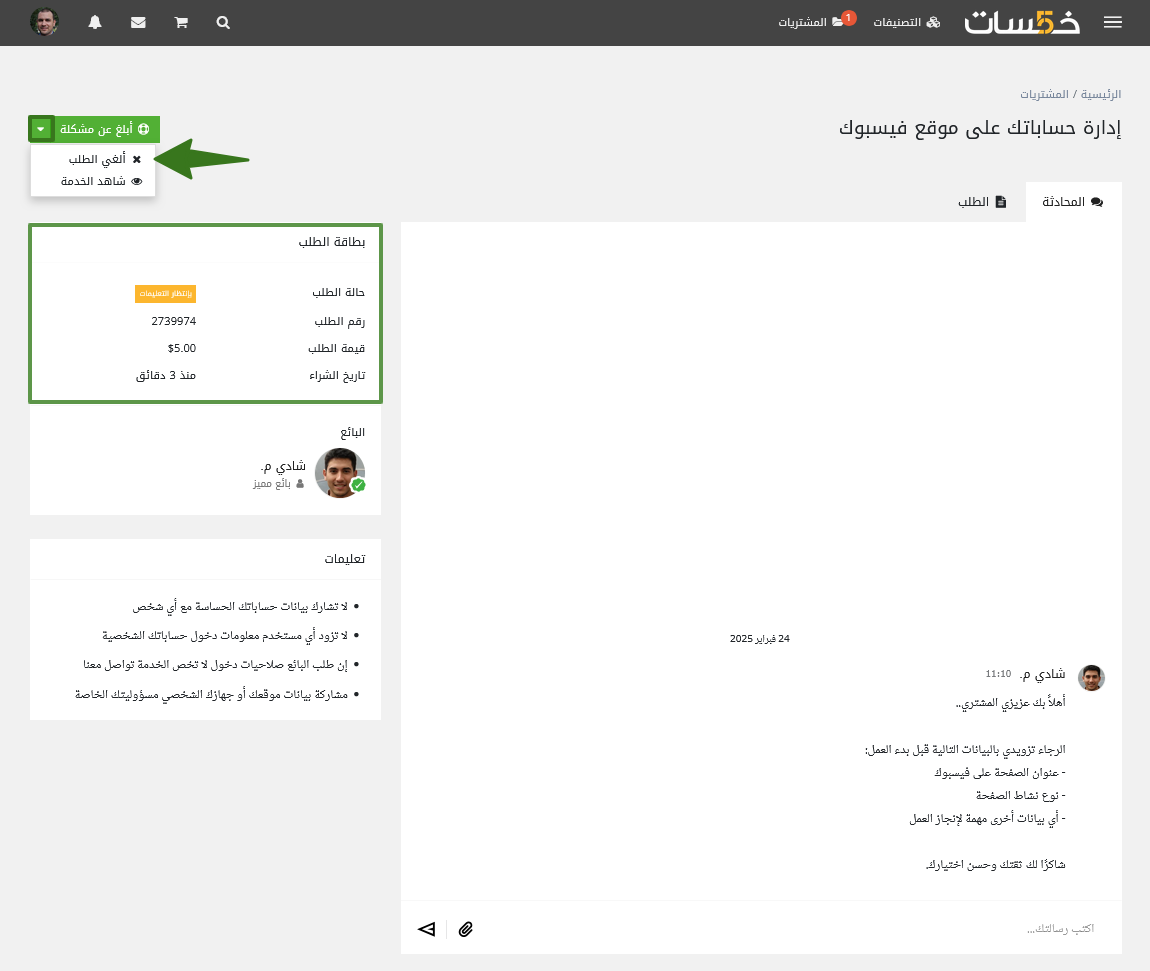Viewport: 1150px width, 971px height.
Task: Open seller name شادي م. in البائع card
Action: [283, 466]
